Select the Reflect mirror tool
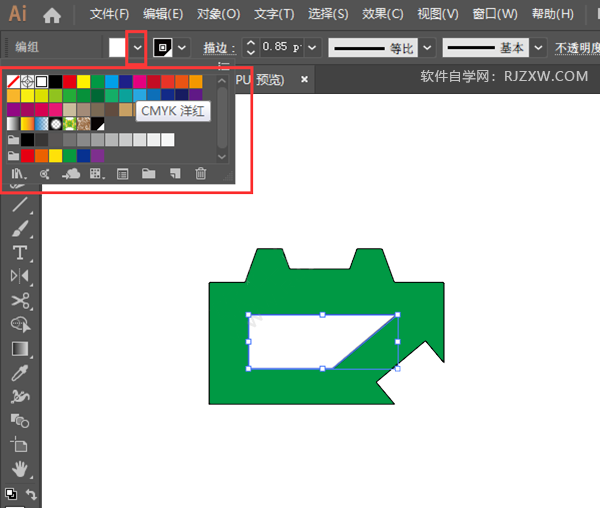Viewport: 600px width, 508px height. coord(20,276)
